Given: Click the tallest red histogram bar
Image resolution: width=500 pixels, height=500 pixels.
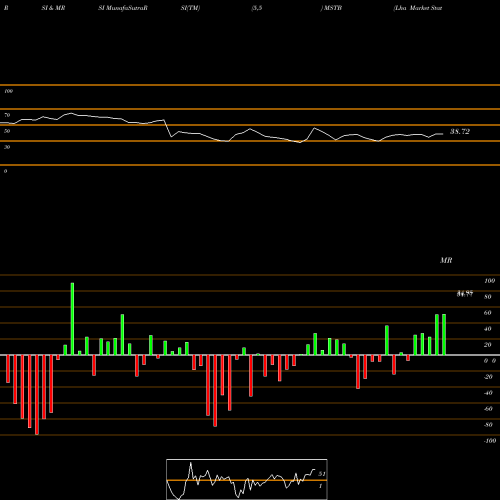Looking at the screenshot, I should pyautogui.click(x=37, y=395).
